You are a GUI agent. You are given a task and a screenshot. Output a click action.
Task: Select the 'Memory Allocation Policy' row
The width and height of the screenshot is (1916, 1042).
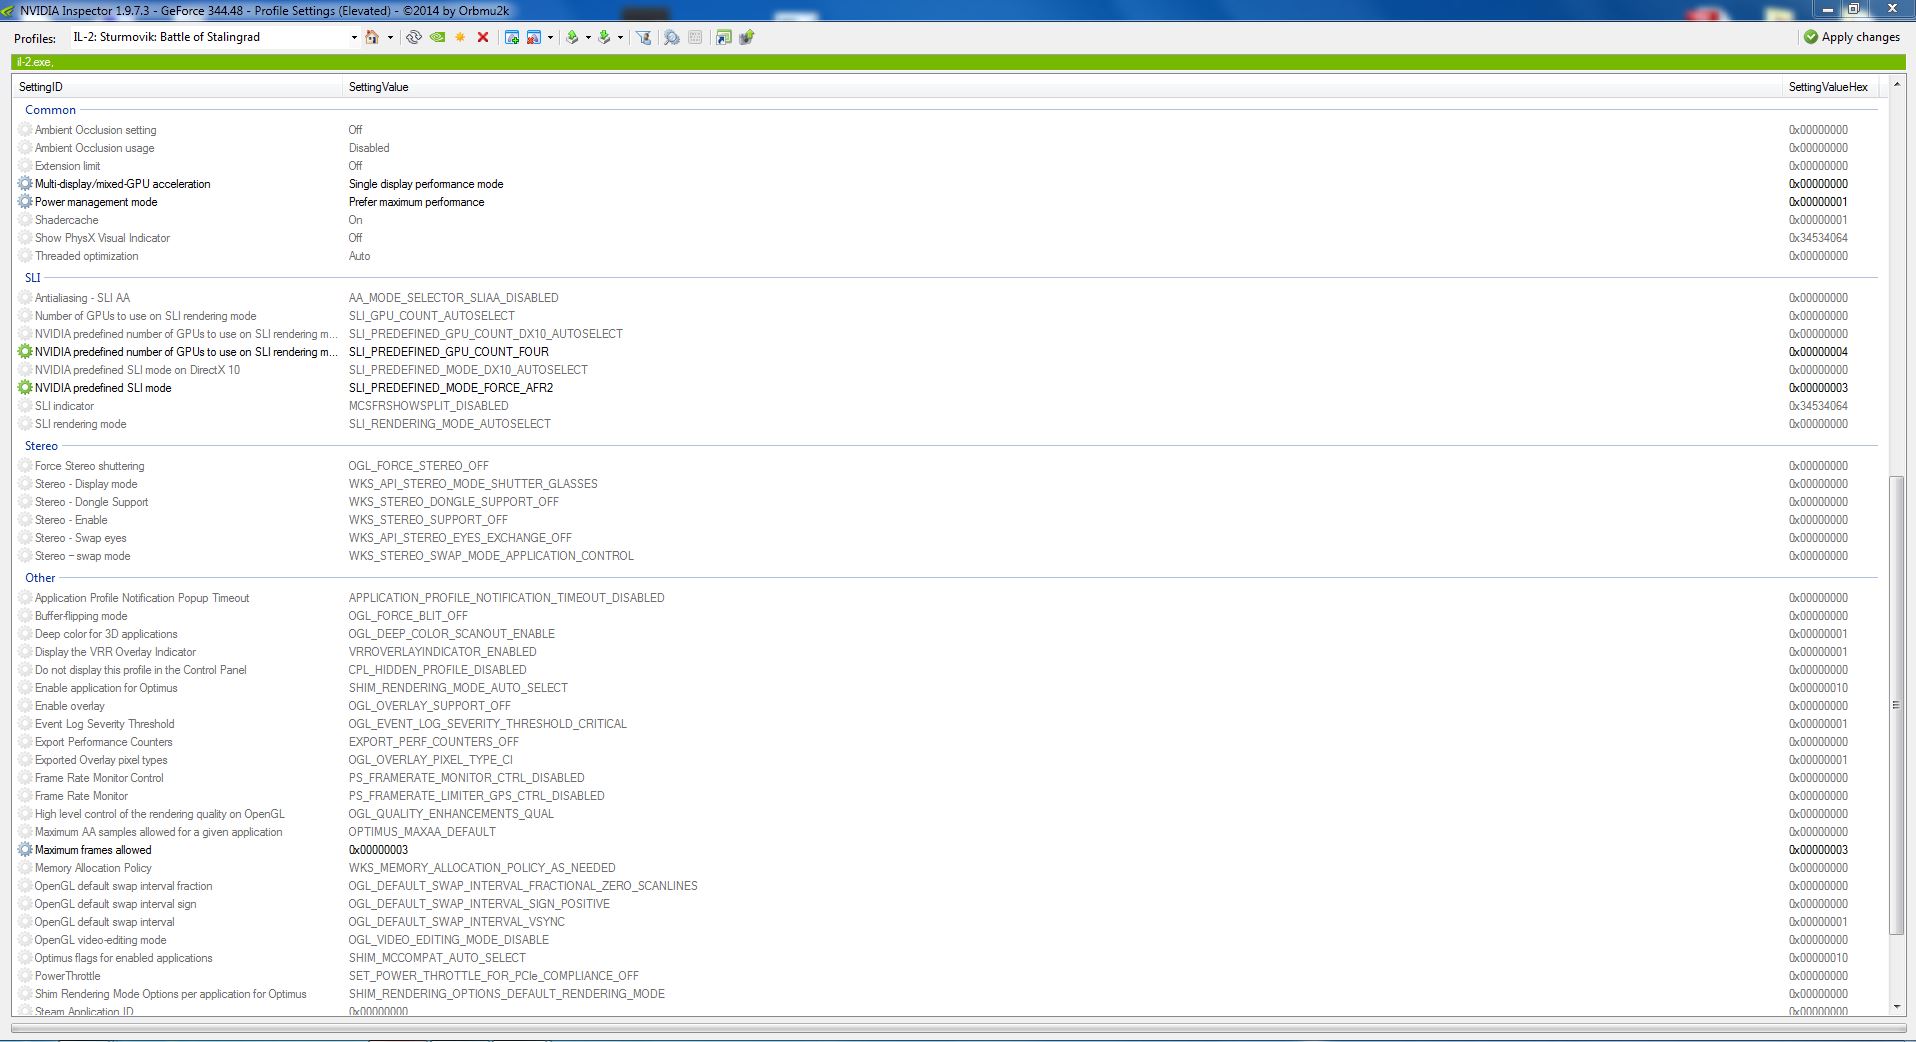(947, 868)
